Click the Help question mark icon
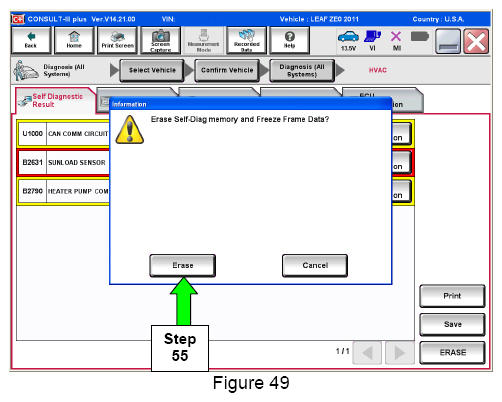The height and width of the screenshot is (402, 502). coord(289,40)
